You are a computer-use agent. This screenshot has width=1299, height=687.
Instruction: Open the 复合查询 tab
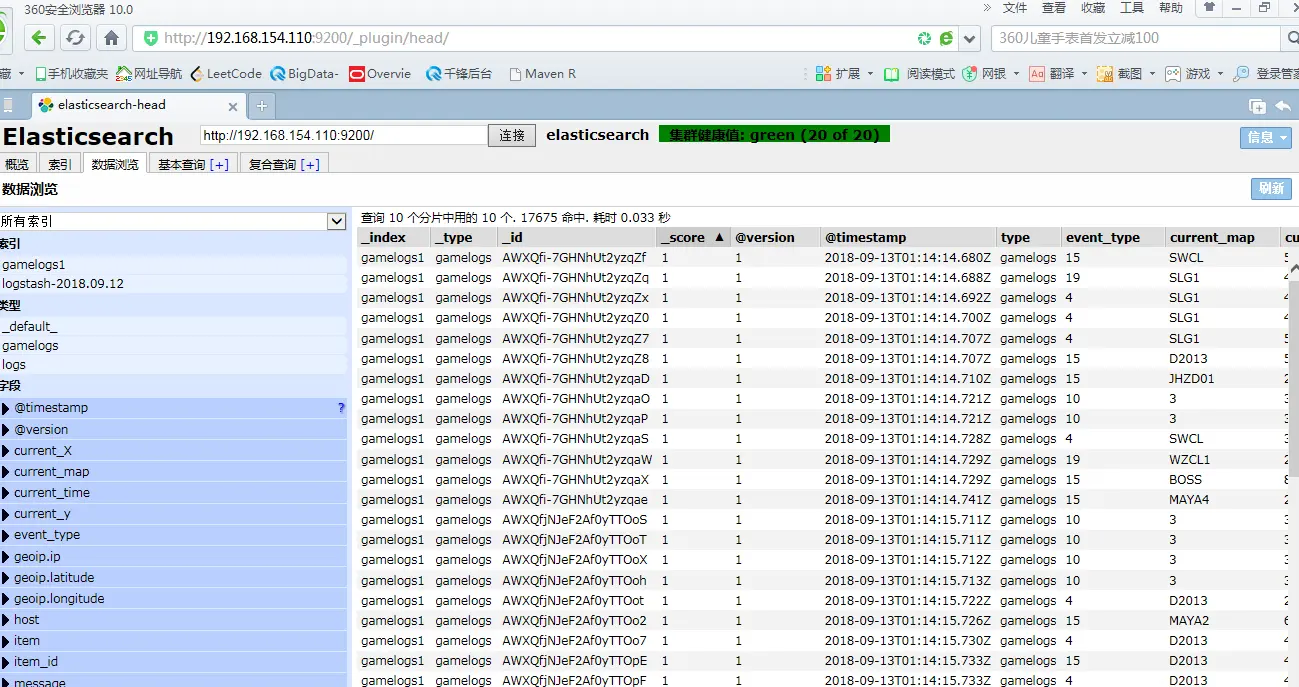coord(284,164)
